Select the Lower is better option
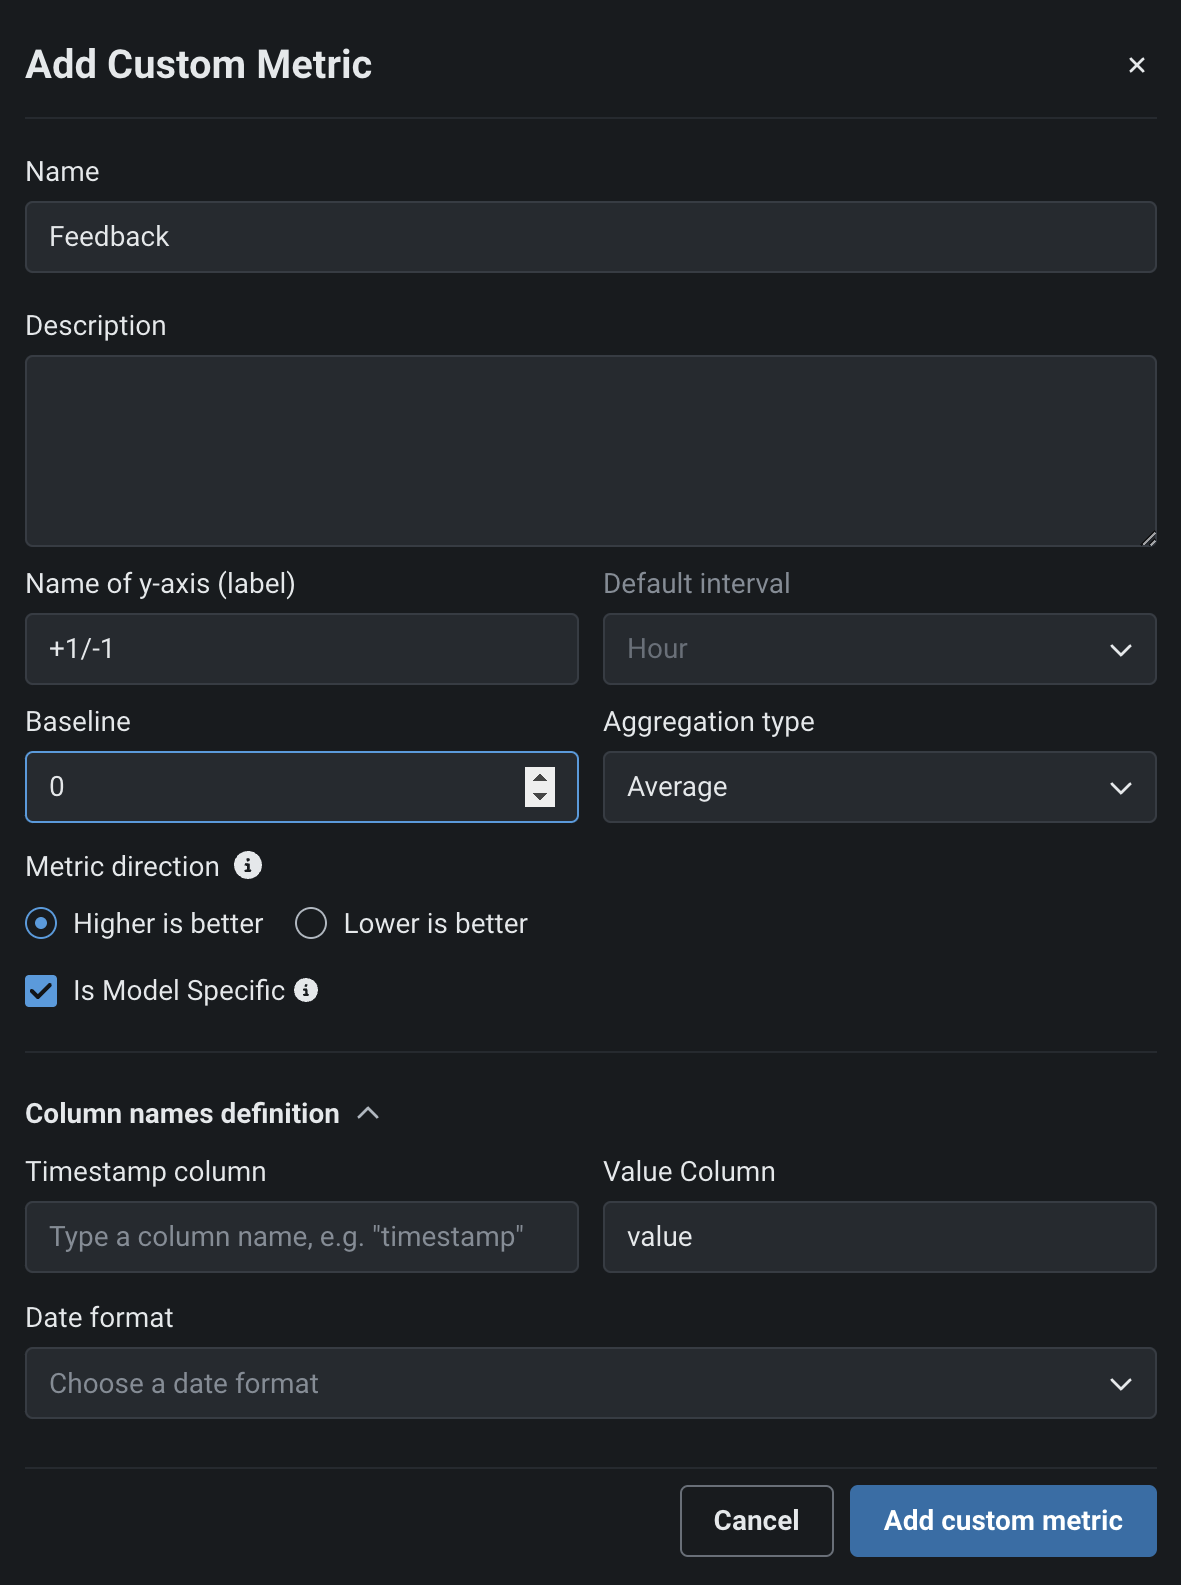This screenshot has height=1585, width=1181. tap(311, 923)
